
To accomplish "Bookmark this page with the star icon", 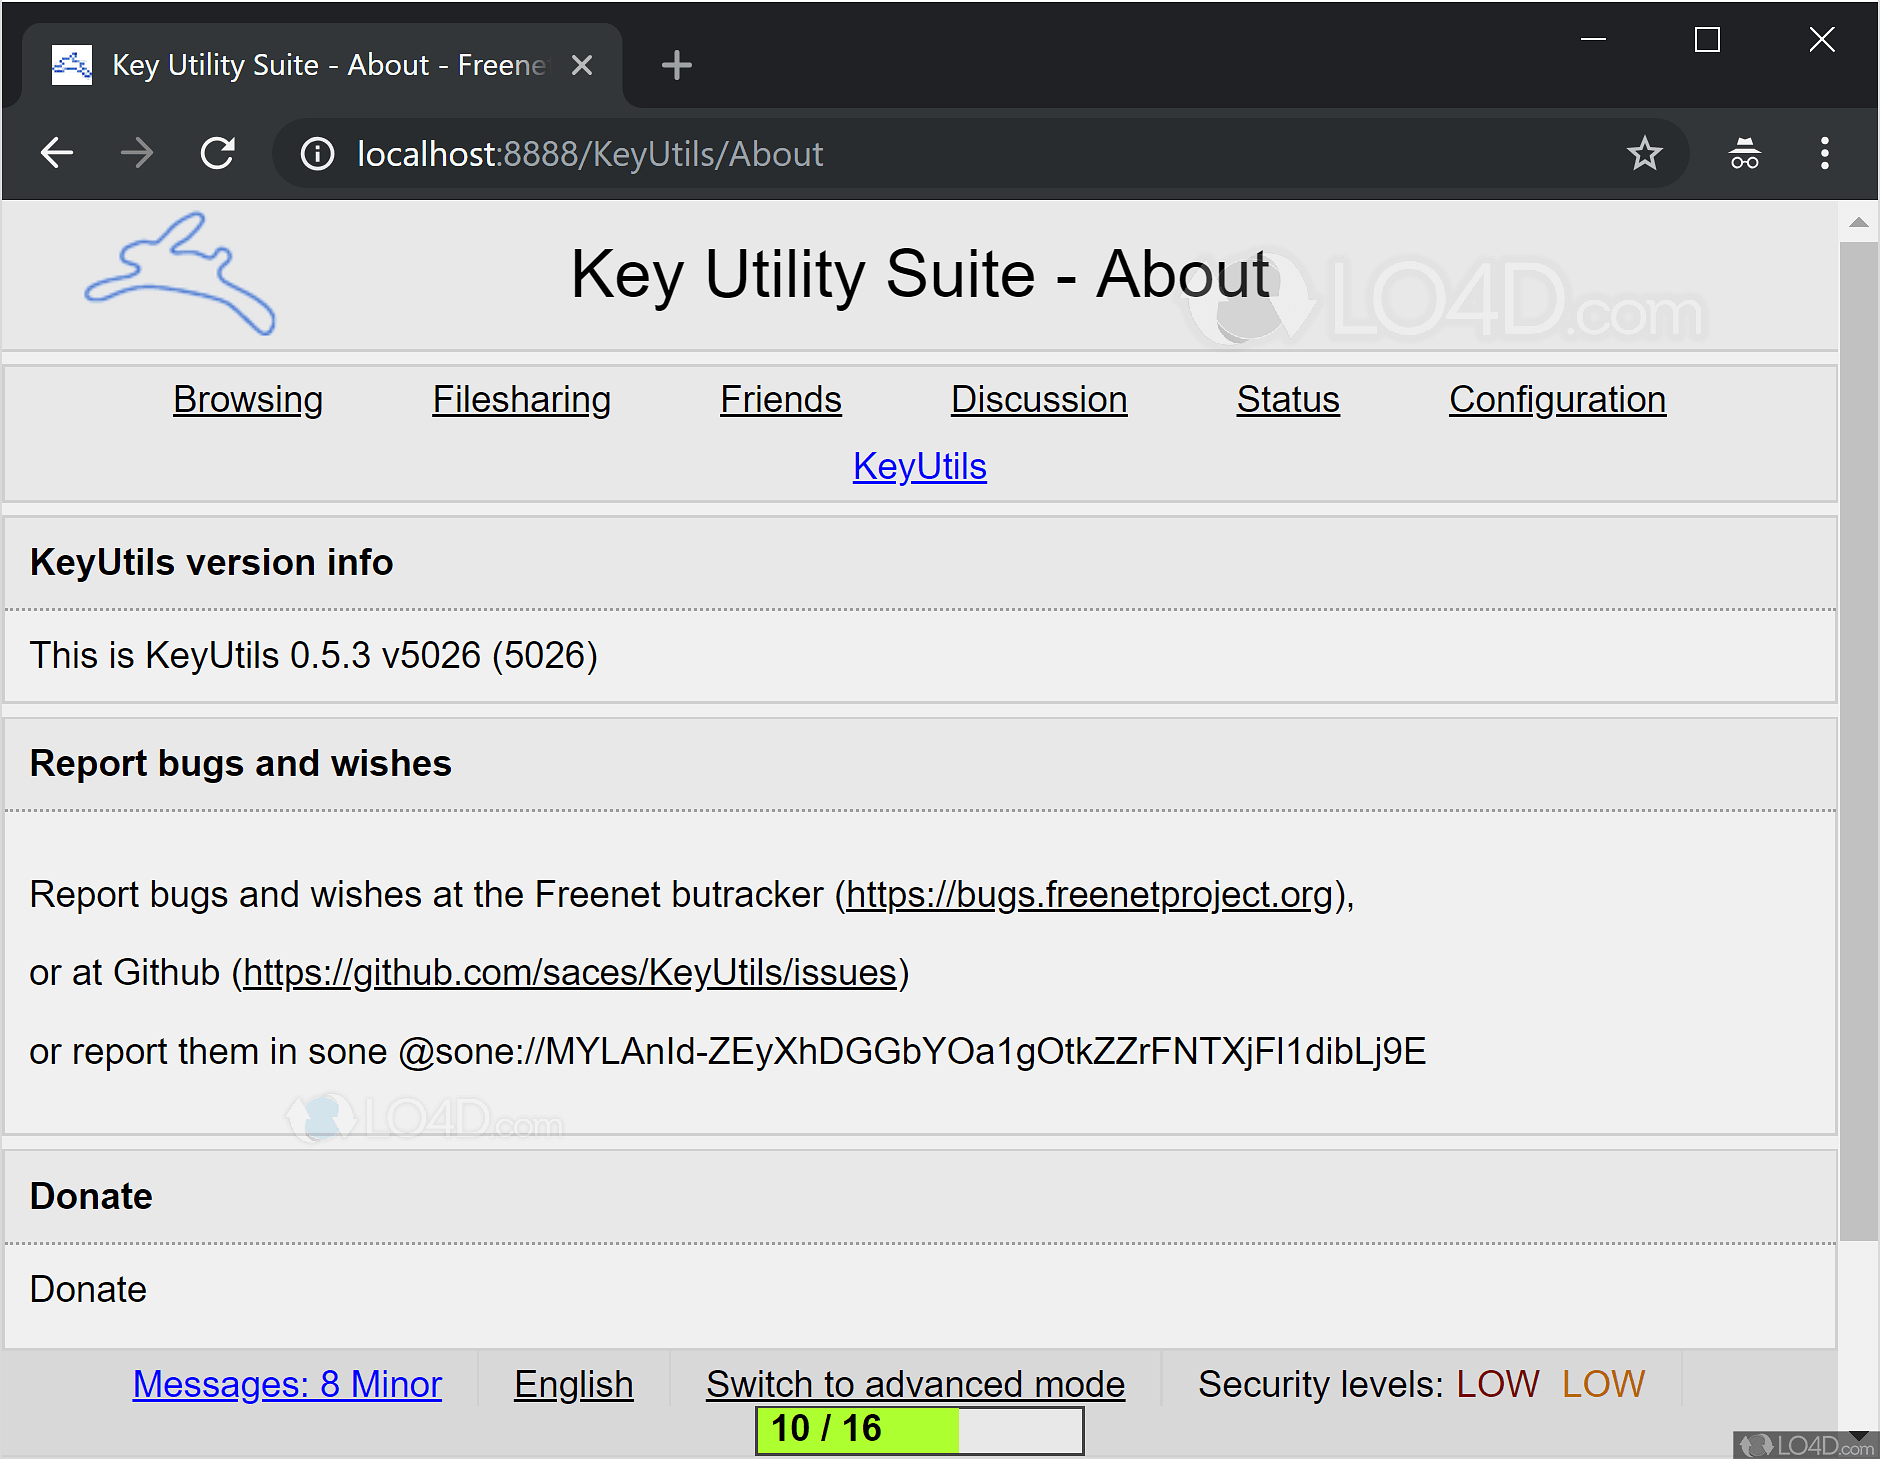I will point(1644,154).
